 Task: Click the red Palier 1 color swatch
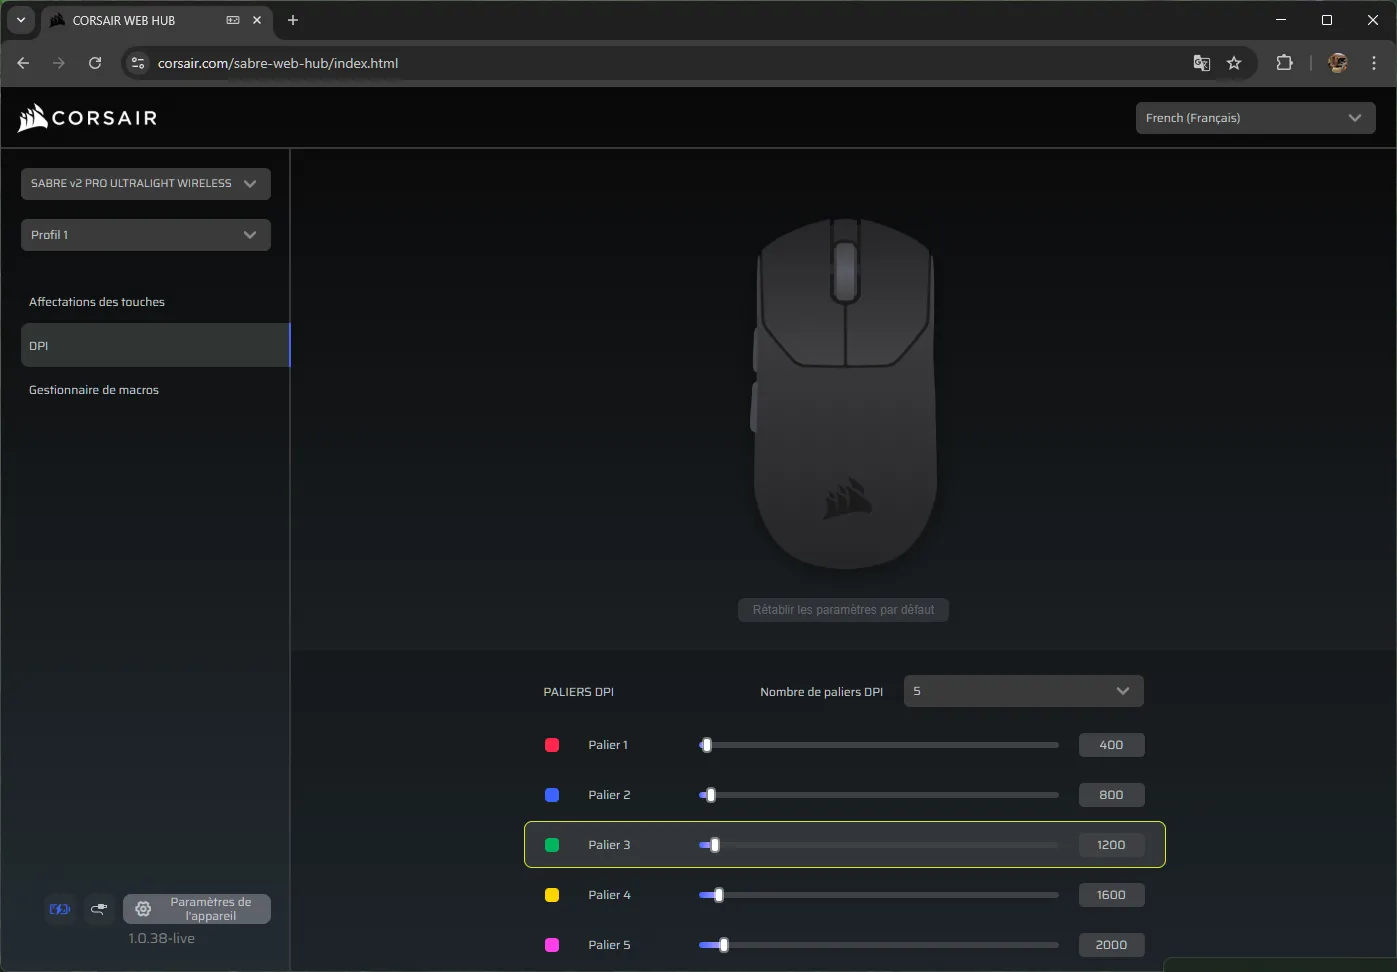pyautogui.click(x=551, y=745)
